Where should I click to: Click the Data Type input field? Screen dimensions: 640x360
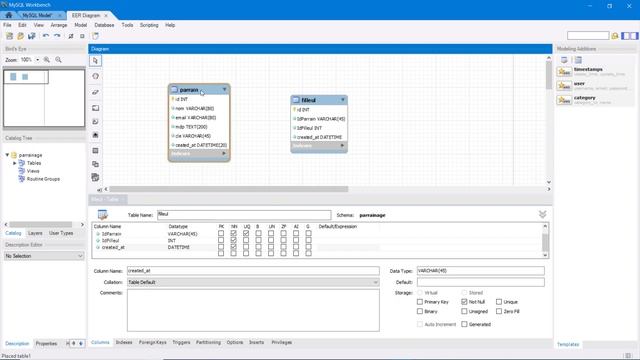click(480, 271)
